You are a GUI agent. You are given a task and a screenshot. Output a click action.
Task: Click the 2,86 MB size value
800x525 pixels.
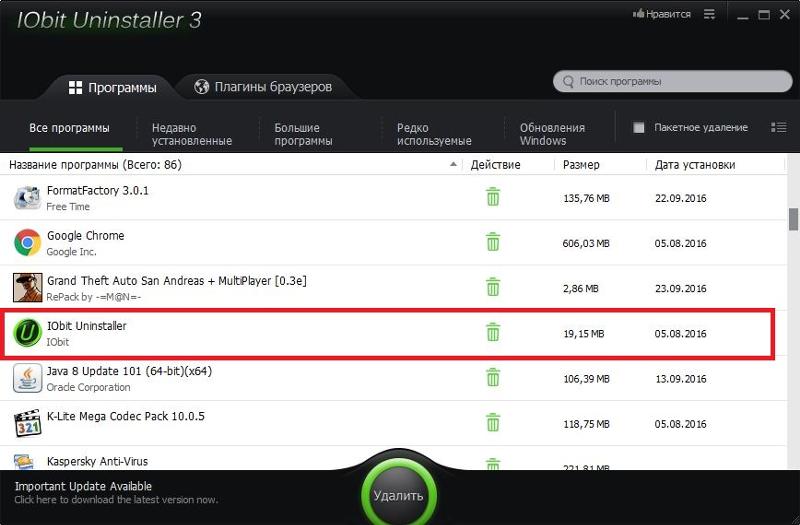click(581, 288)
